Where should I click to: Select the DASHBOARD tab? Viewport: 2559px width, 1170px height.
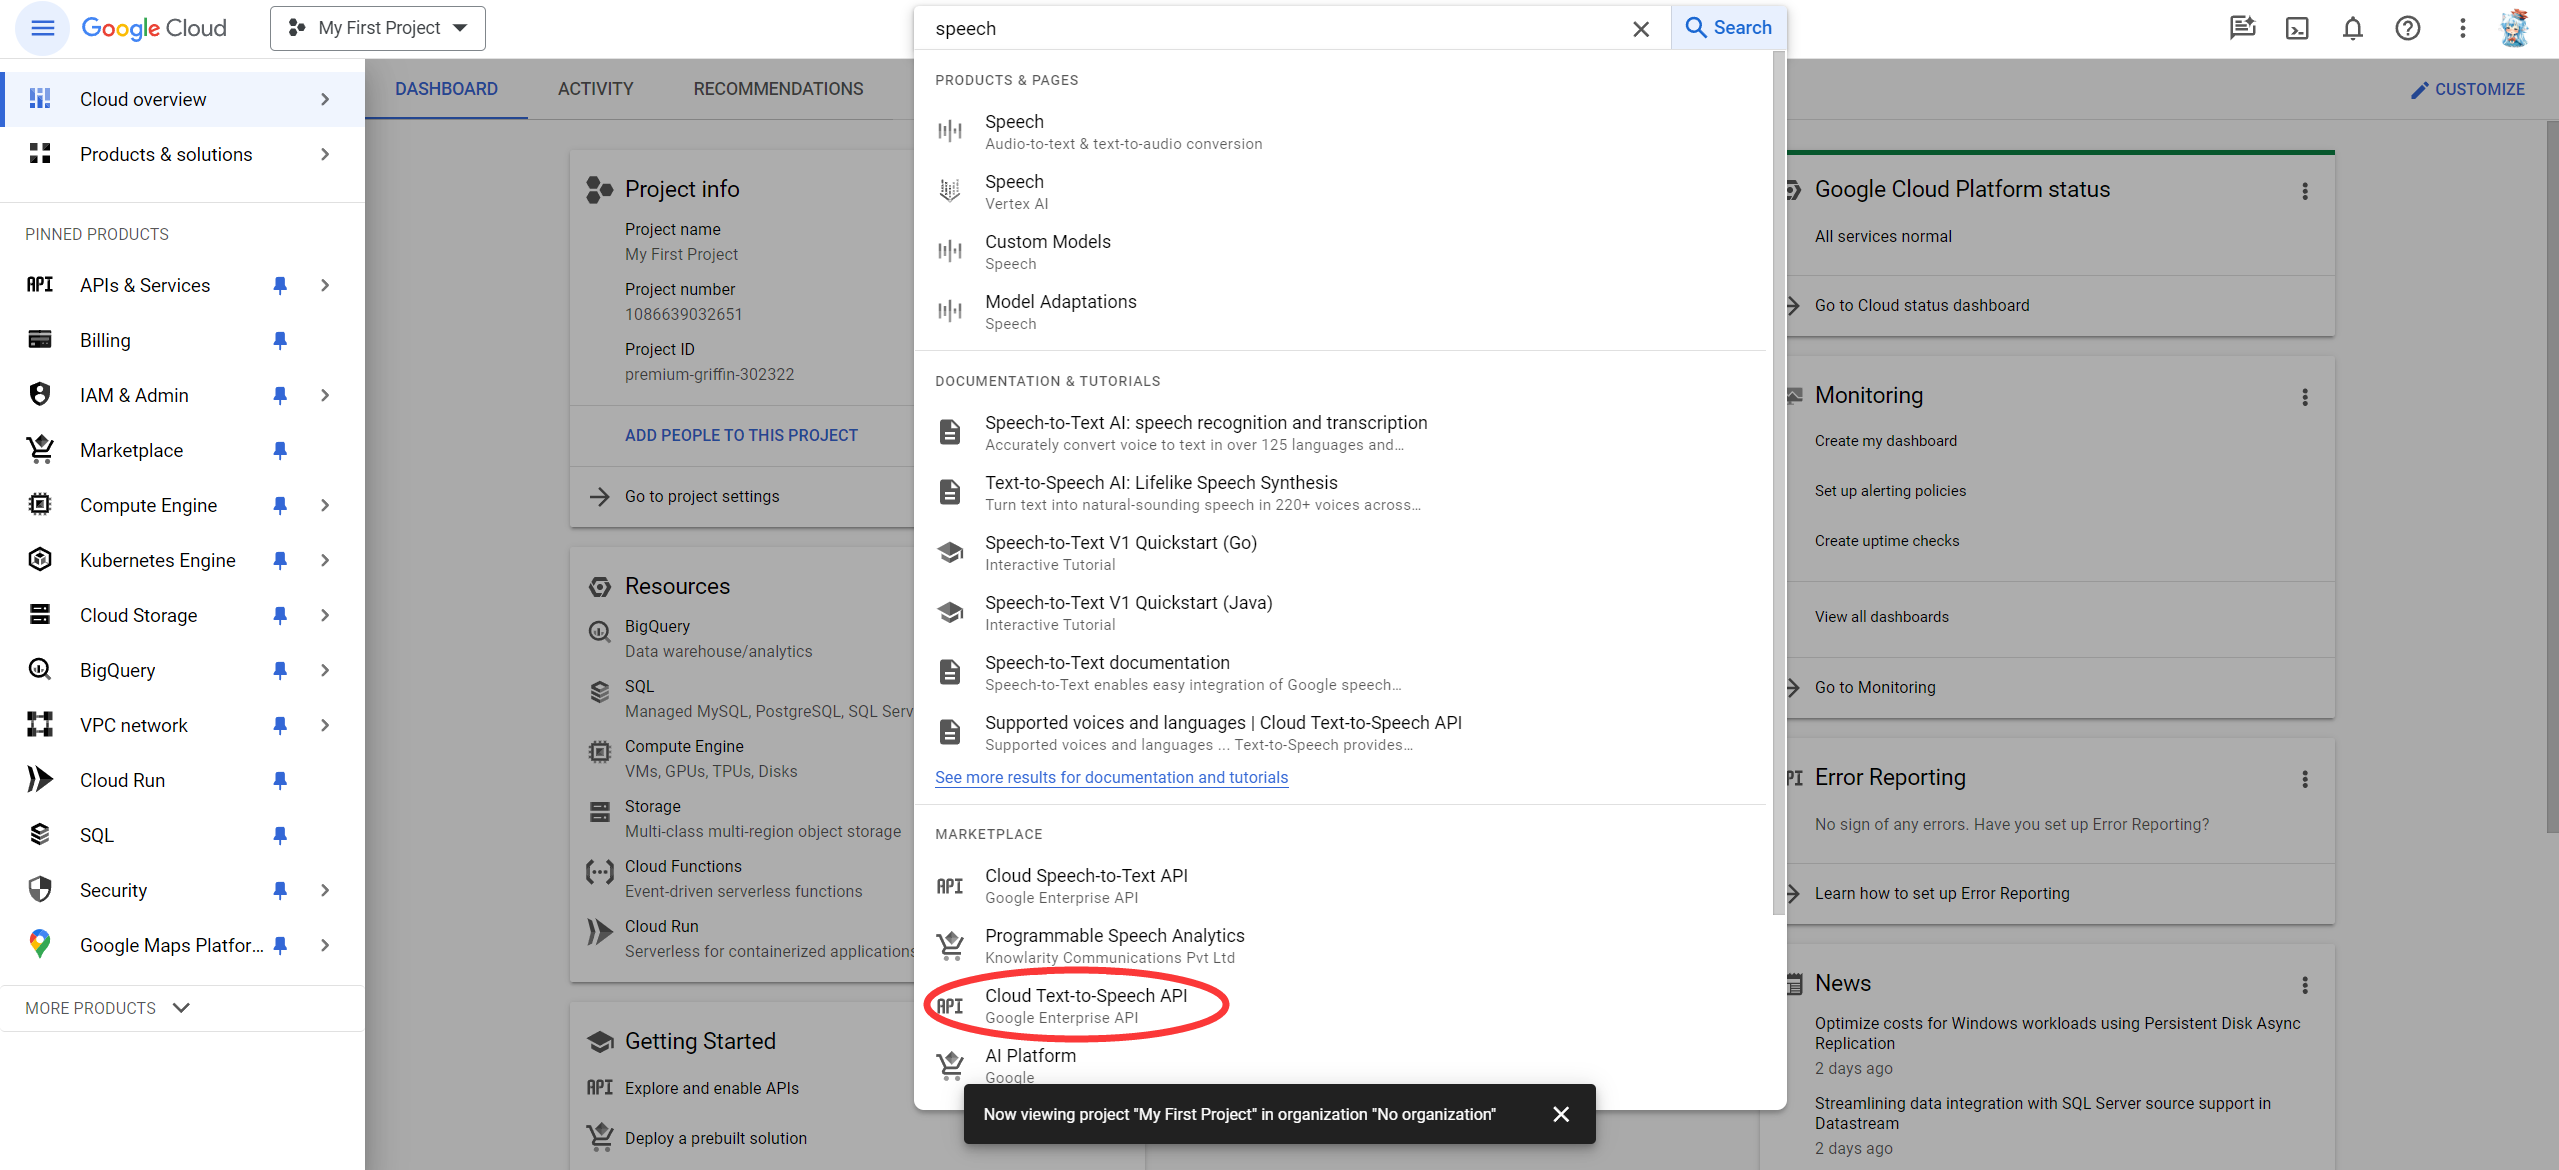(446, 90)
